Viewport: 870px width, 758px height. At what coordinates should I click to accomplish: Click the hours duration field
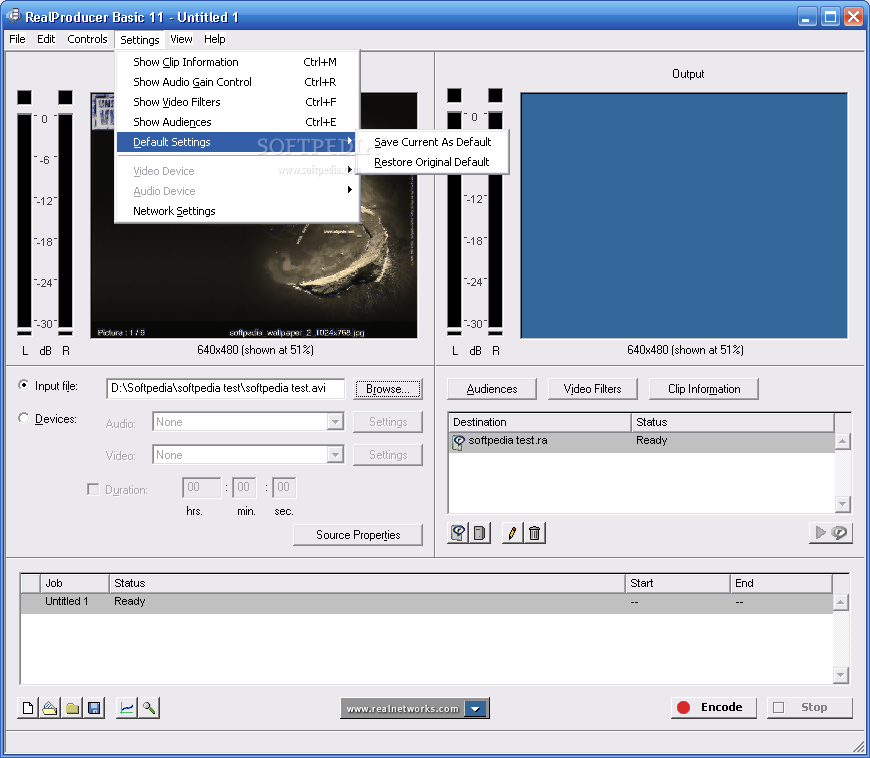(201, 487)
